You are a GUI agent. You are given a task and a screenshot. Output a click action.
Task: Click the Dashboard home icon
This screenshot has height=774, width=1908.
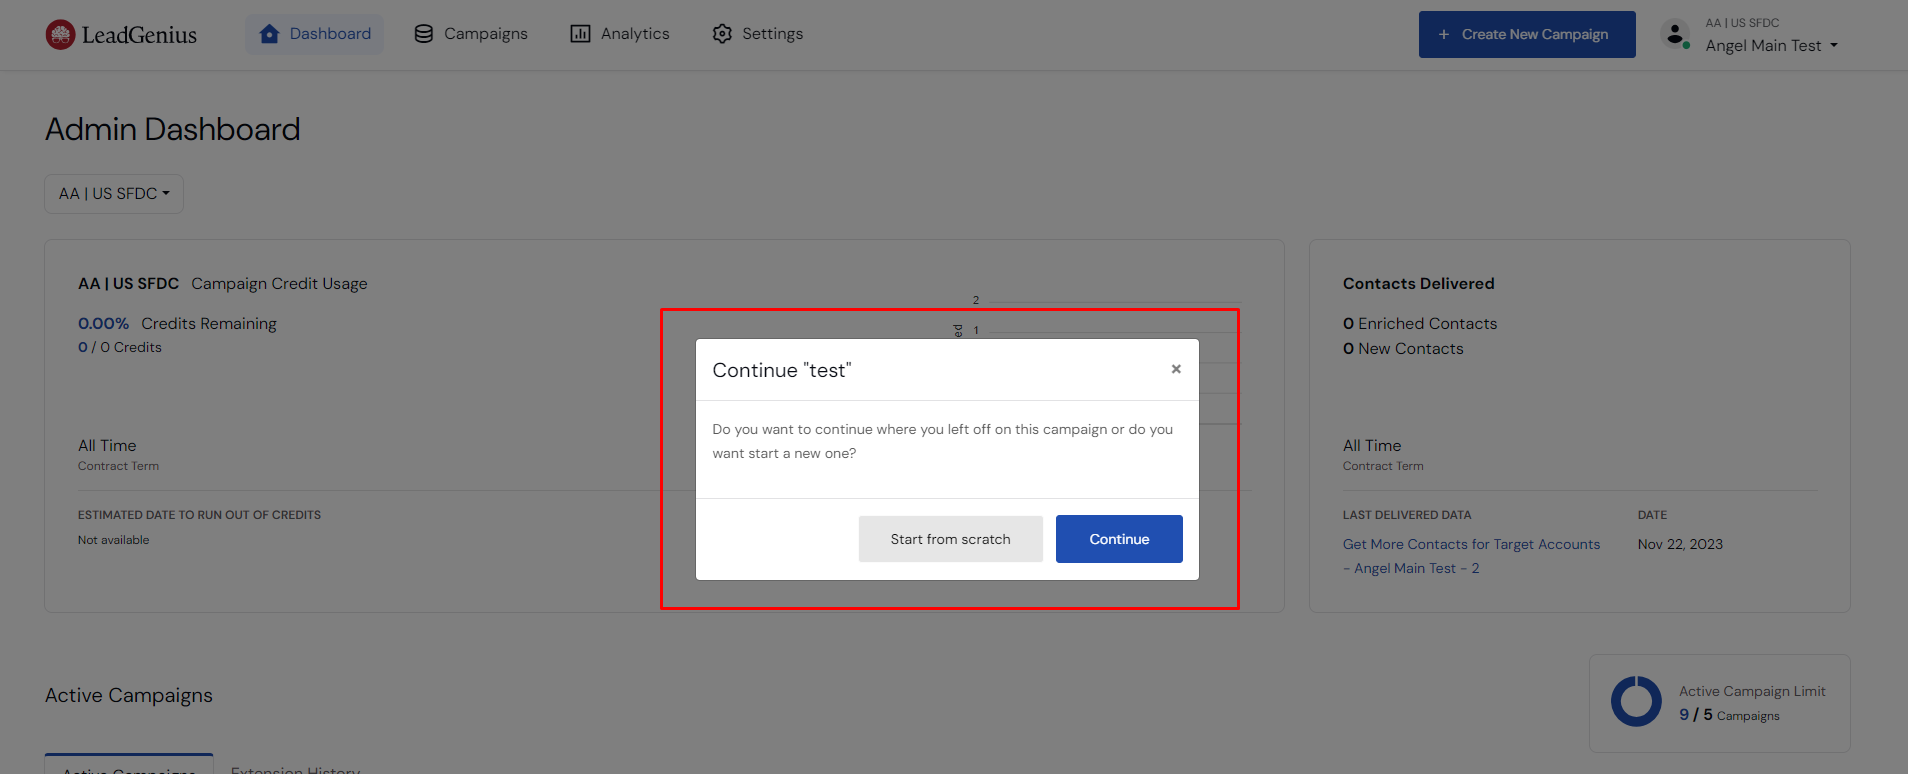[269, 34]
